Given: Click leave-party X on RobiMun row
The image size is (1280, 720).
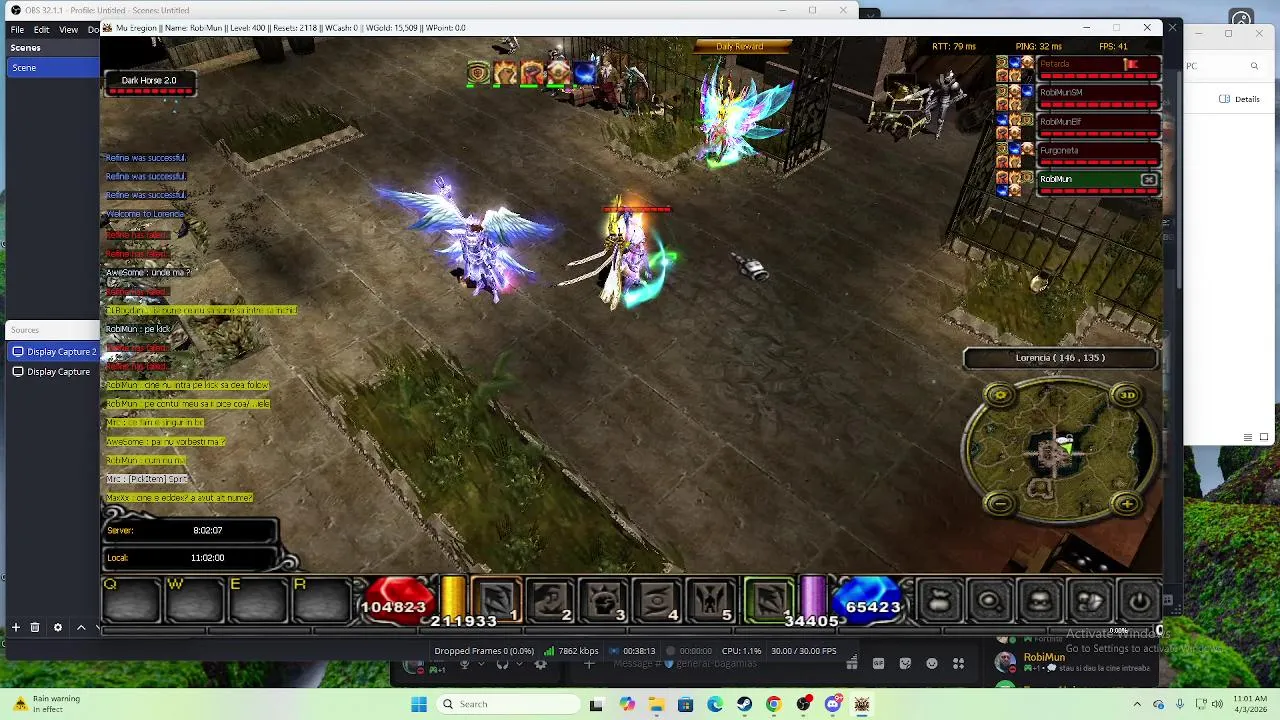Looking at the screenshot, I should click(x=1149, y=180).
